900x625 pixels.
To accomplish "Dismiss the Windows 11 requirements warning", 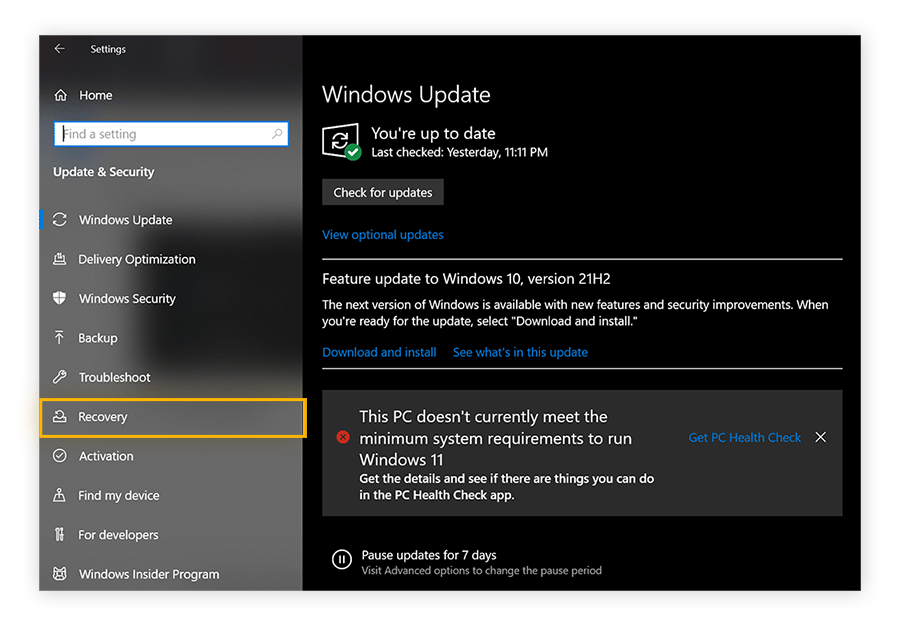I will [820, 437].
